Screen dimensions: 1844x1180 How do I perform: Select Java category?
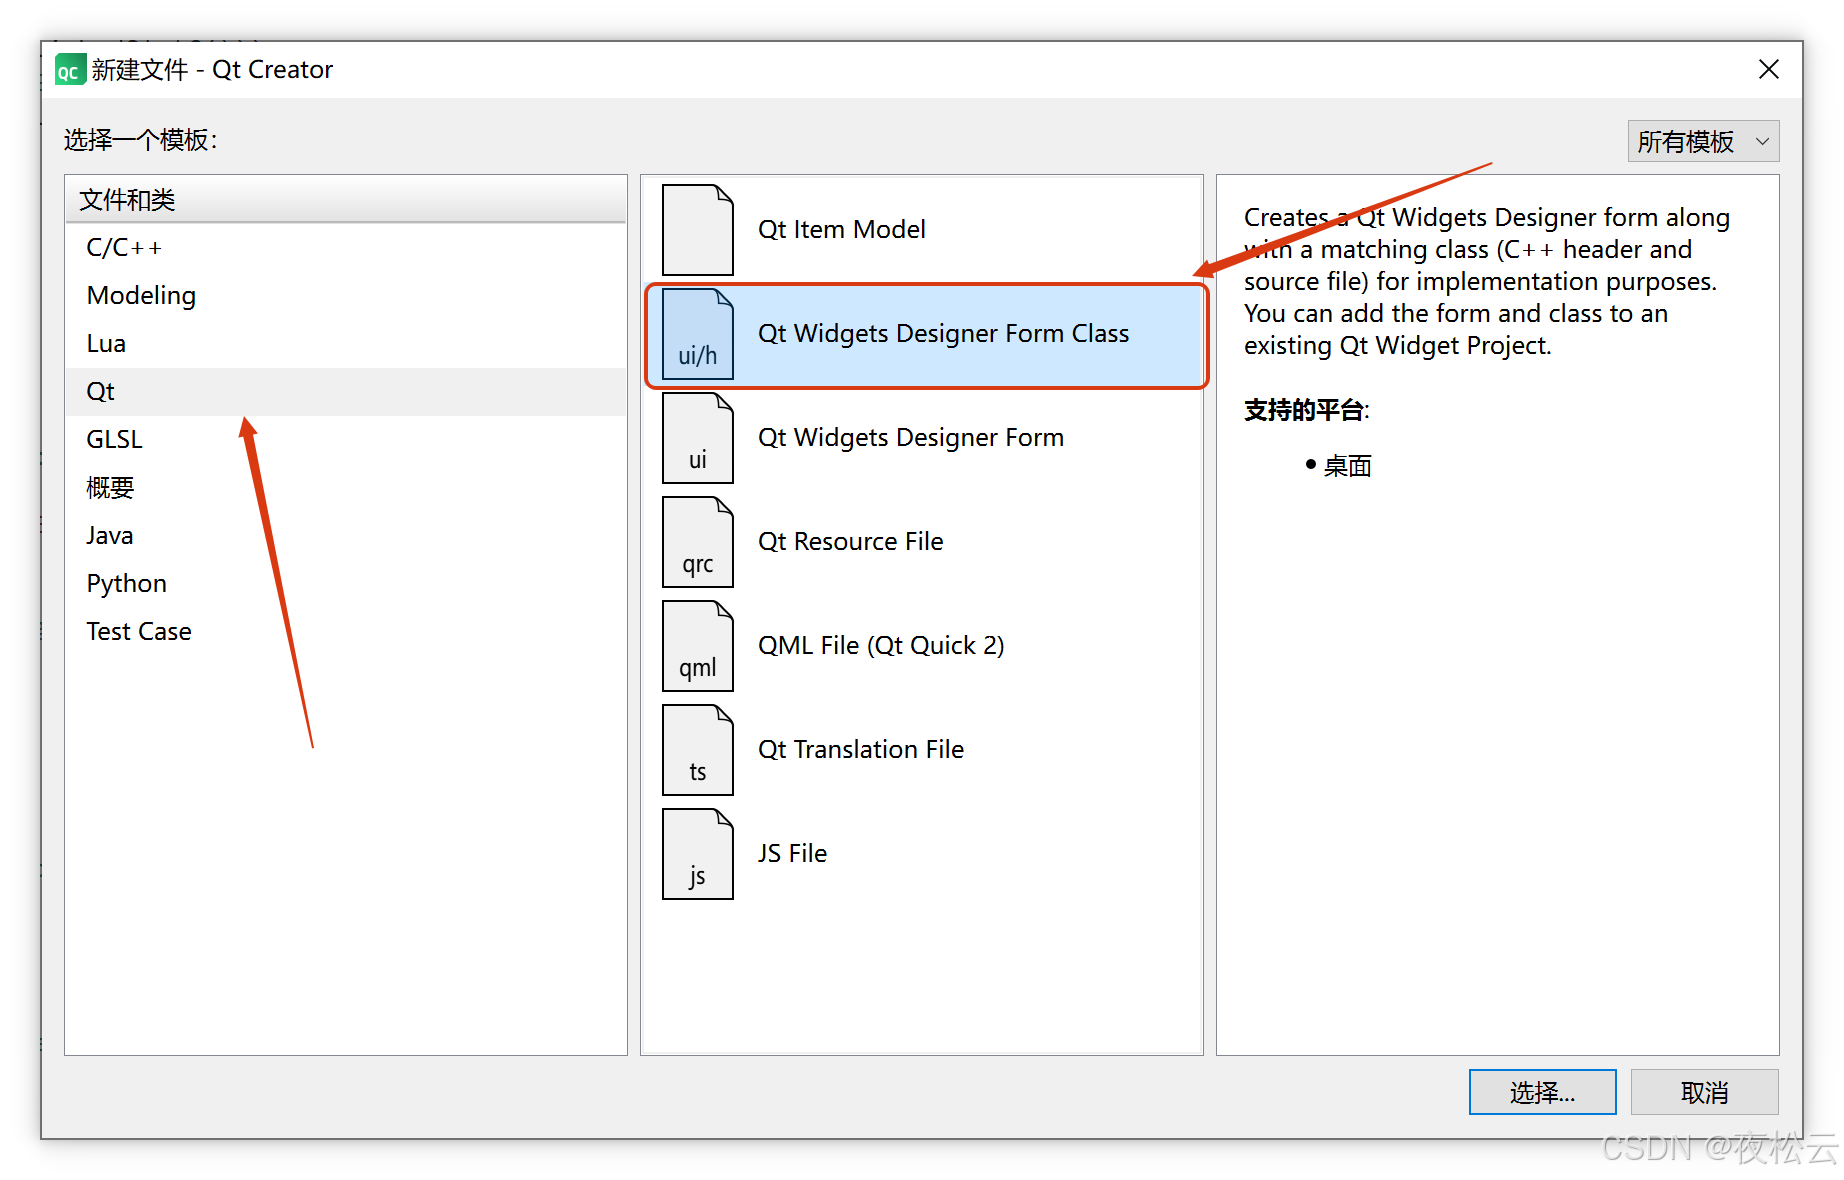pyautogui.click(x=346, y=535)
